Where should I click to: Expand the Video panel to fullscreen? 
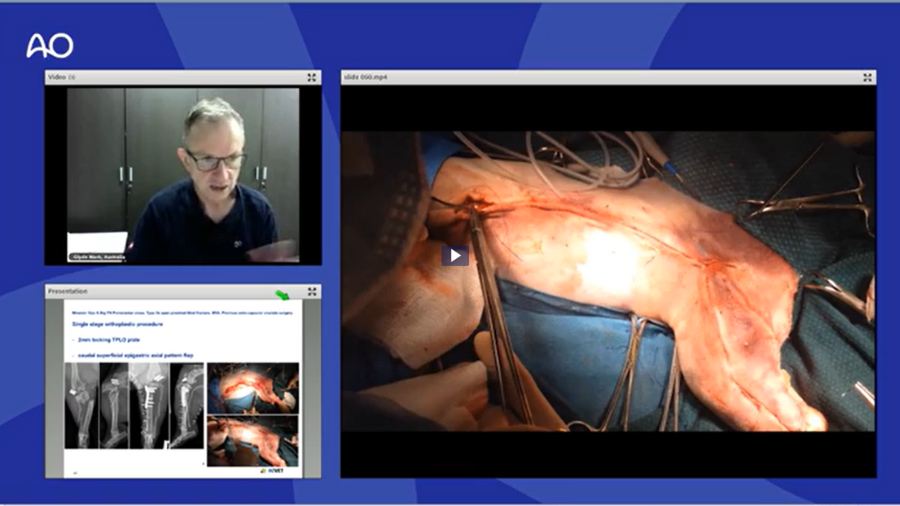coord(312,77)
